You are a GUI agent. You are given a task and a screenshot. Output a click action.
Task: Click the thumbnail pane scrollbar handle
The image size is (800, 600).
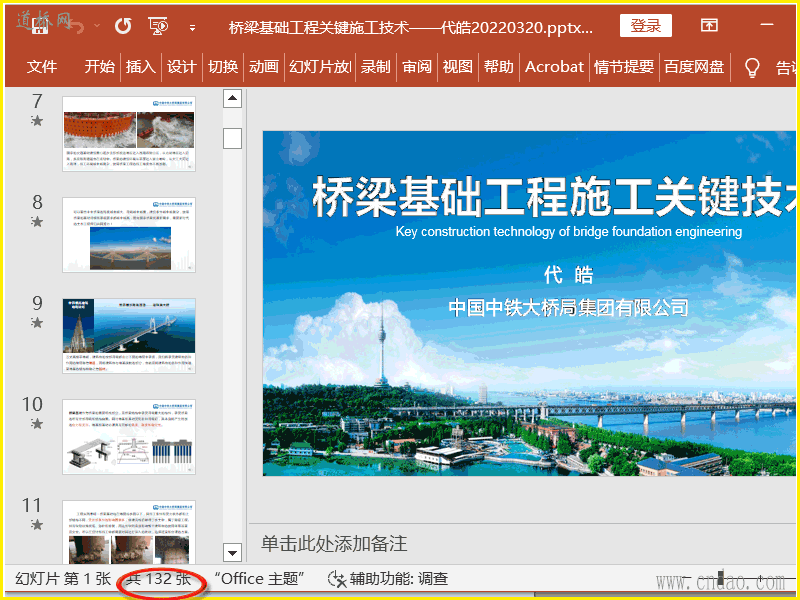[x=232, y=138]
